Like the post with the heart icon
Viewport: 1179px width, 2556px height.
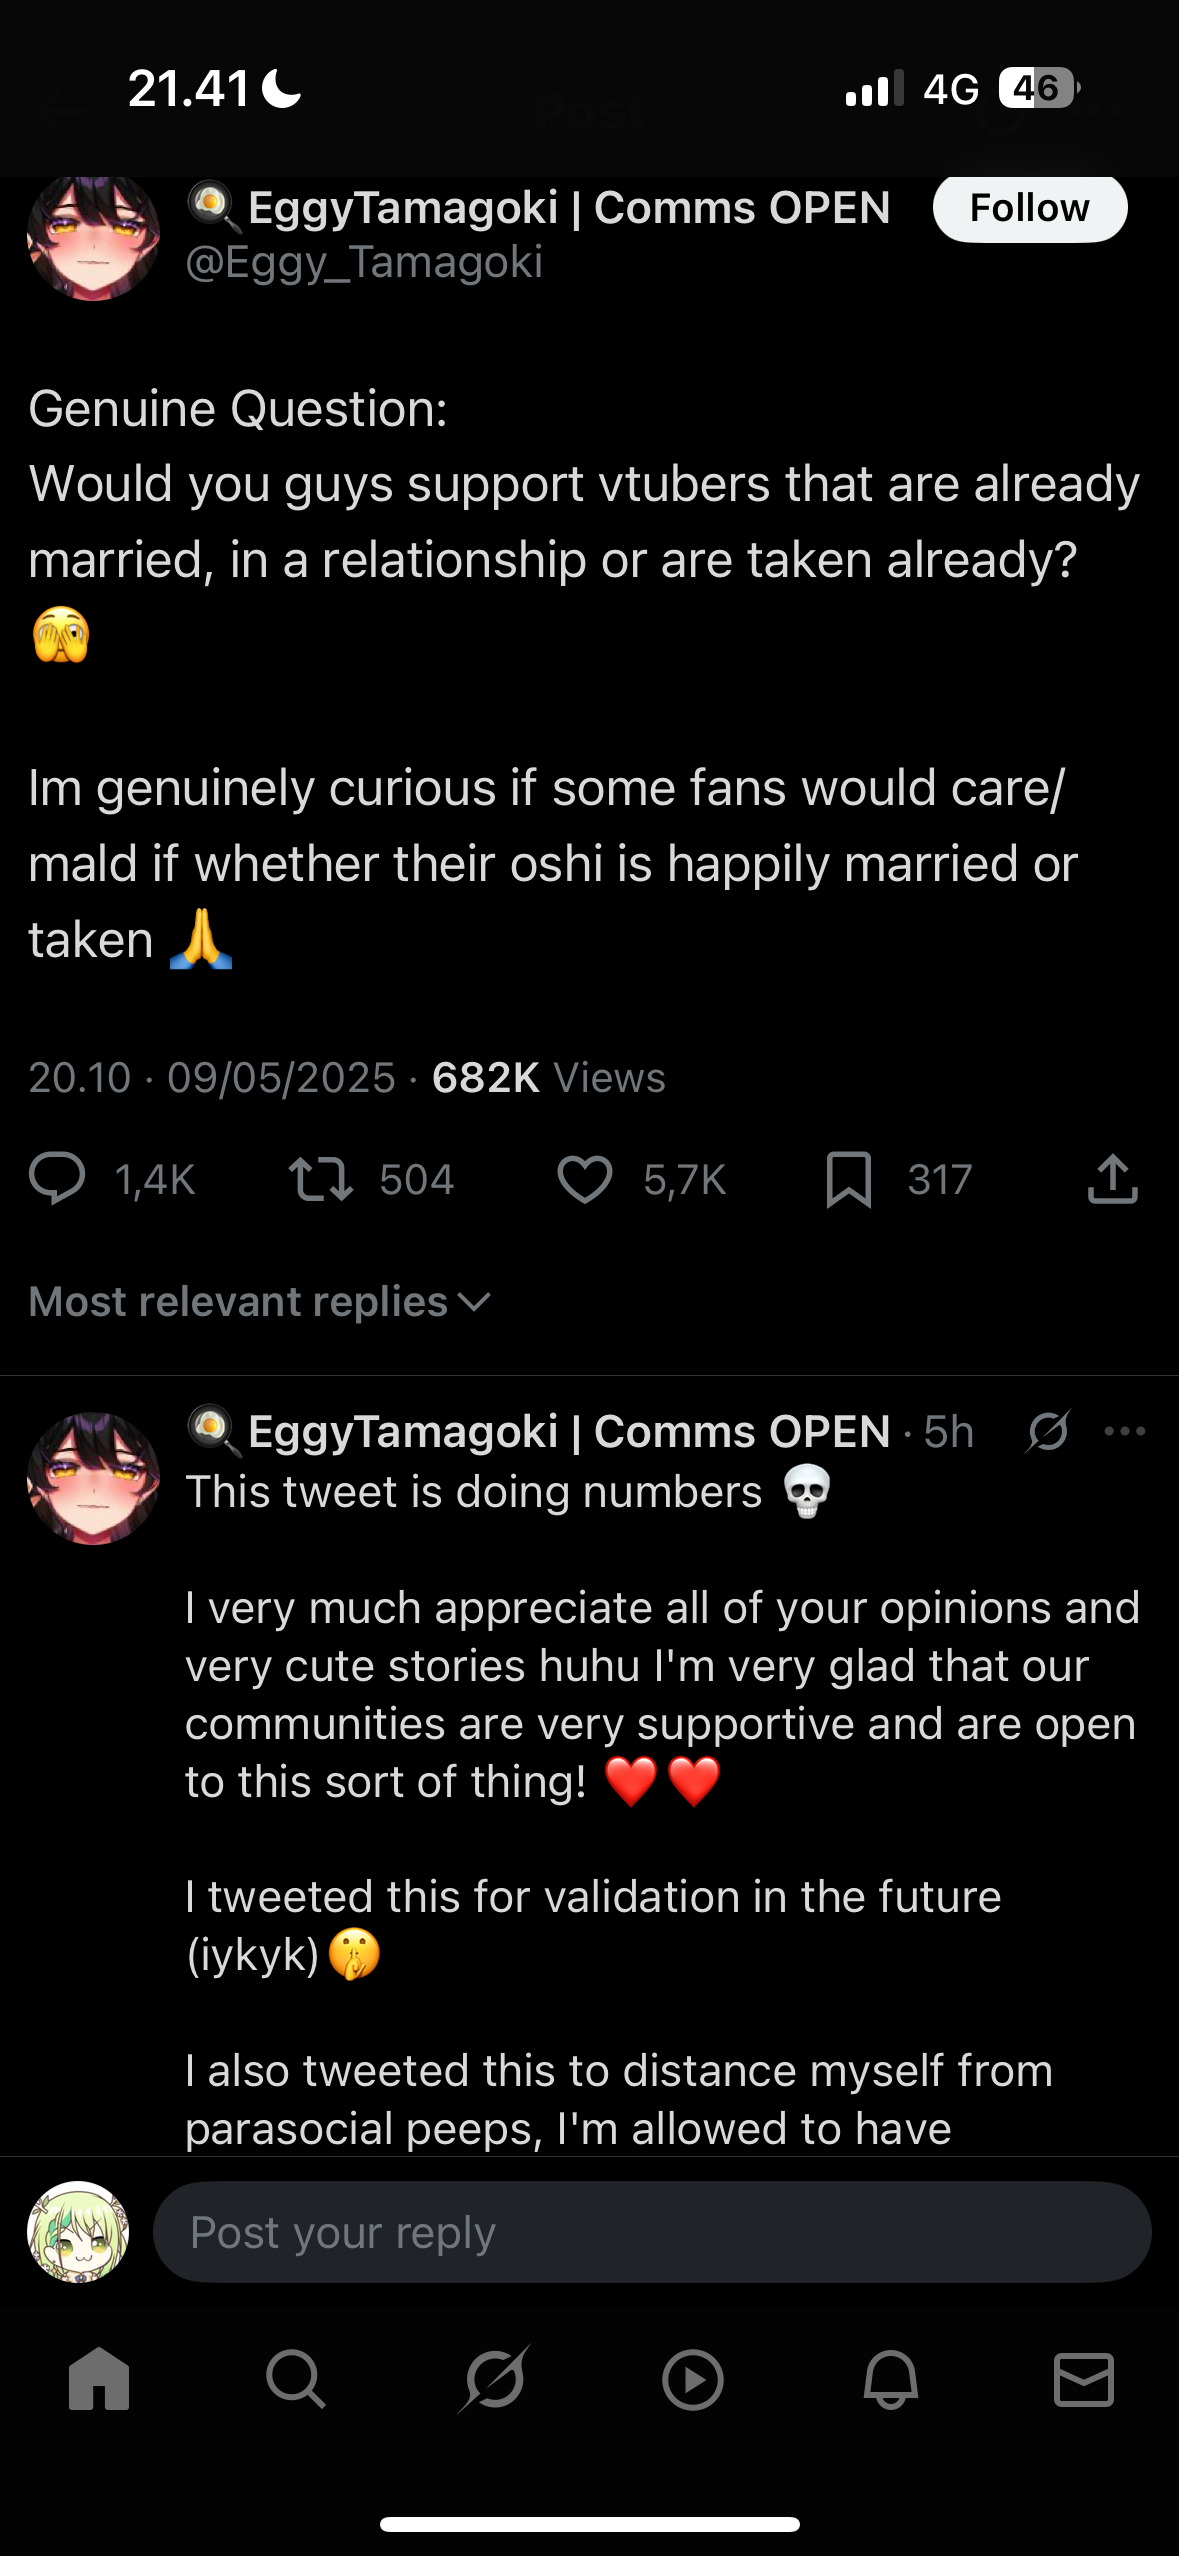point(585,1178)
